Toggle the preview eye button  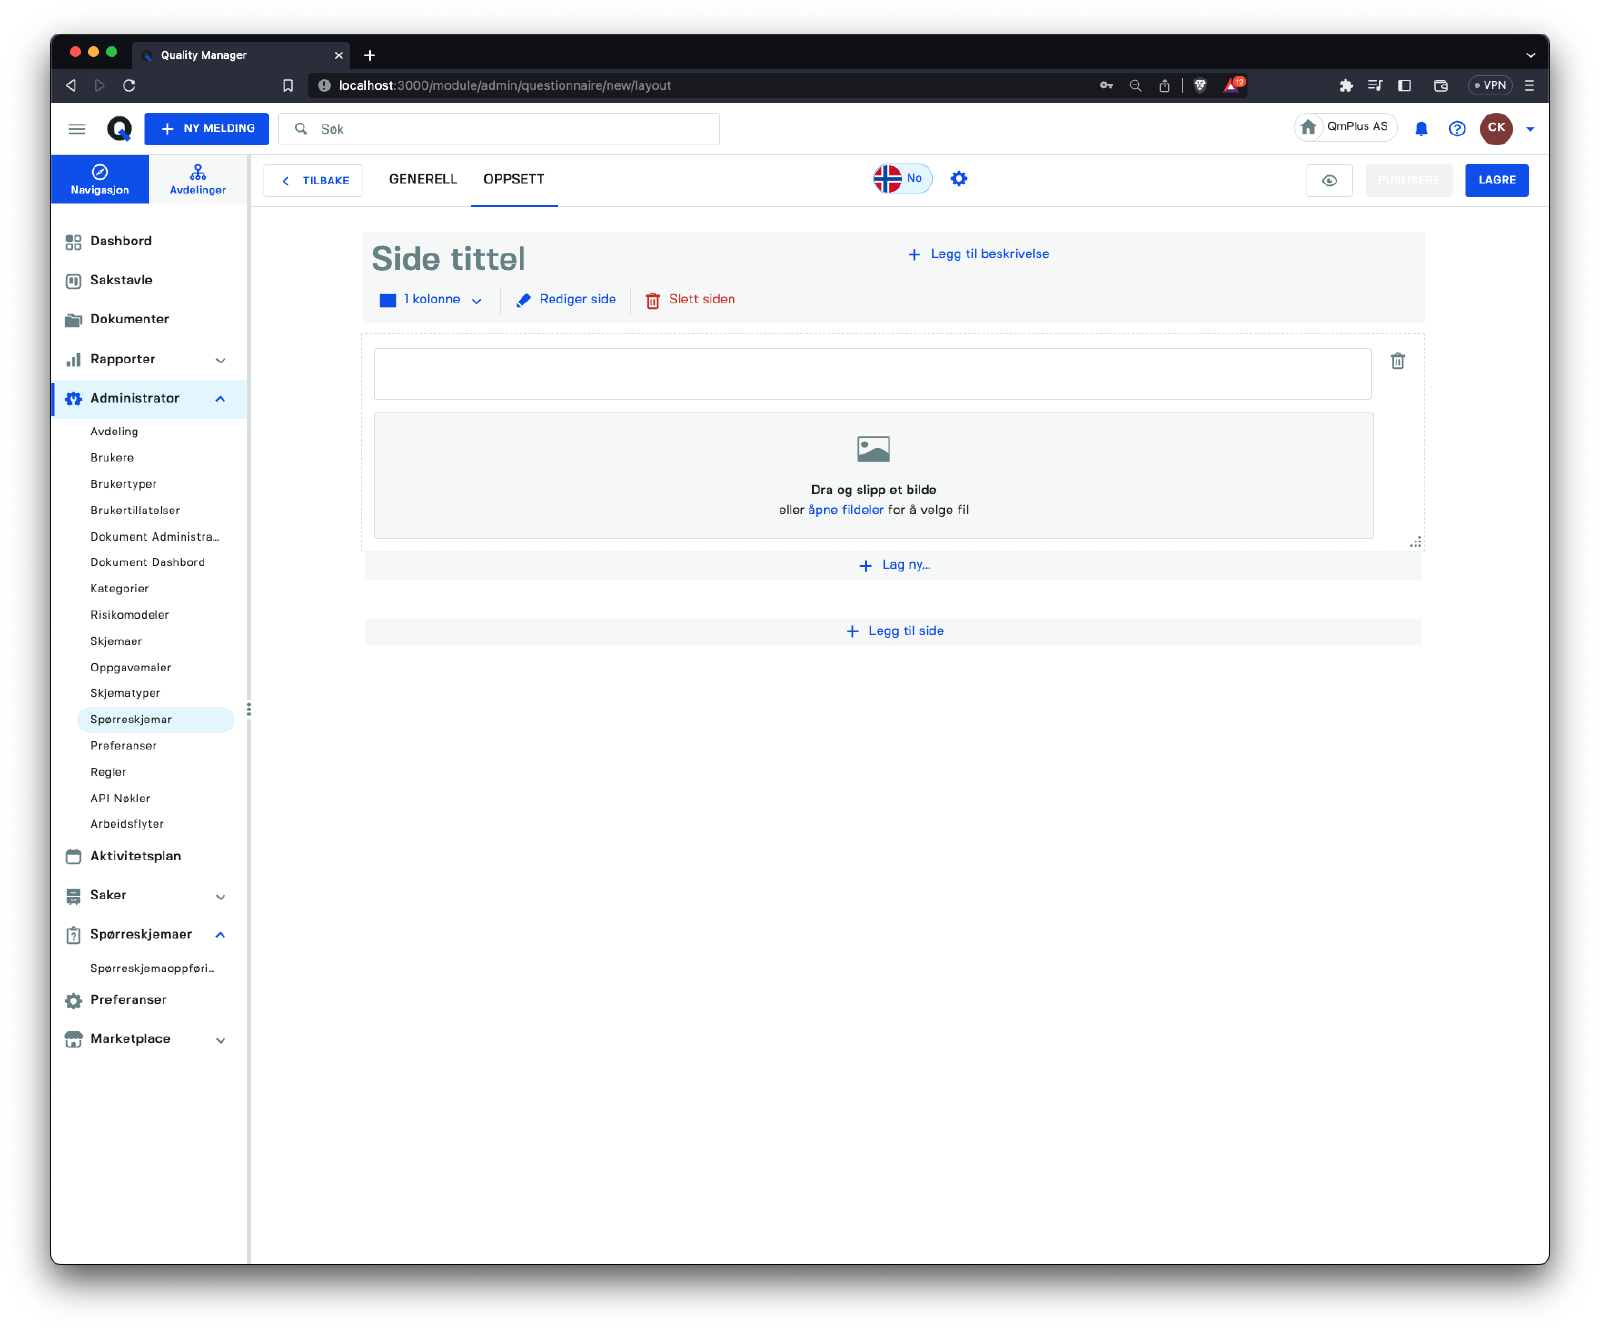[1329, 180]
